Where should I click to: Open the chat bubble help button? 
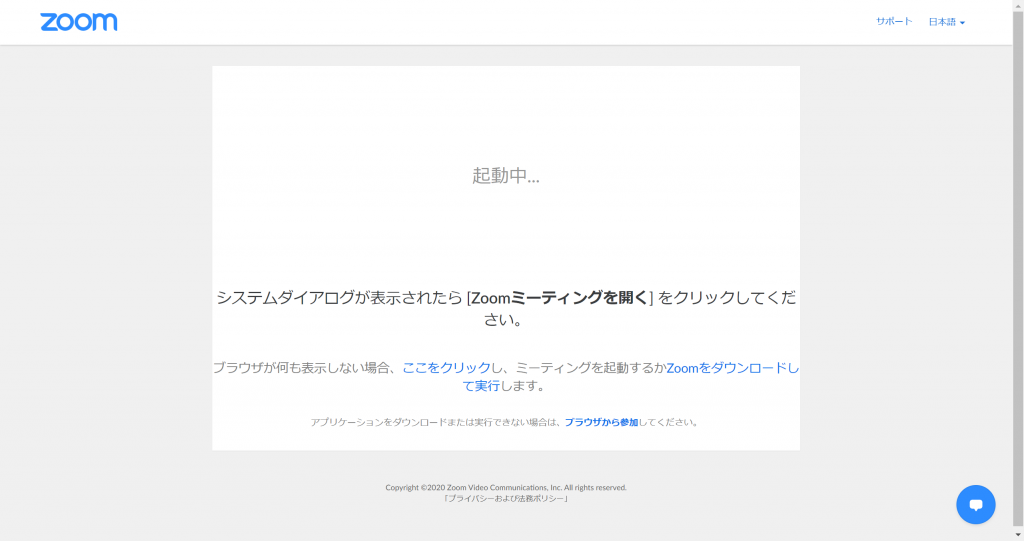pyautogui.click(x=976, y=504)
